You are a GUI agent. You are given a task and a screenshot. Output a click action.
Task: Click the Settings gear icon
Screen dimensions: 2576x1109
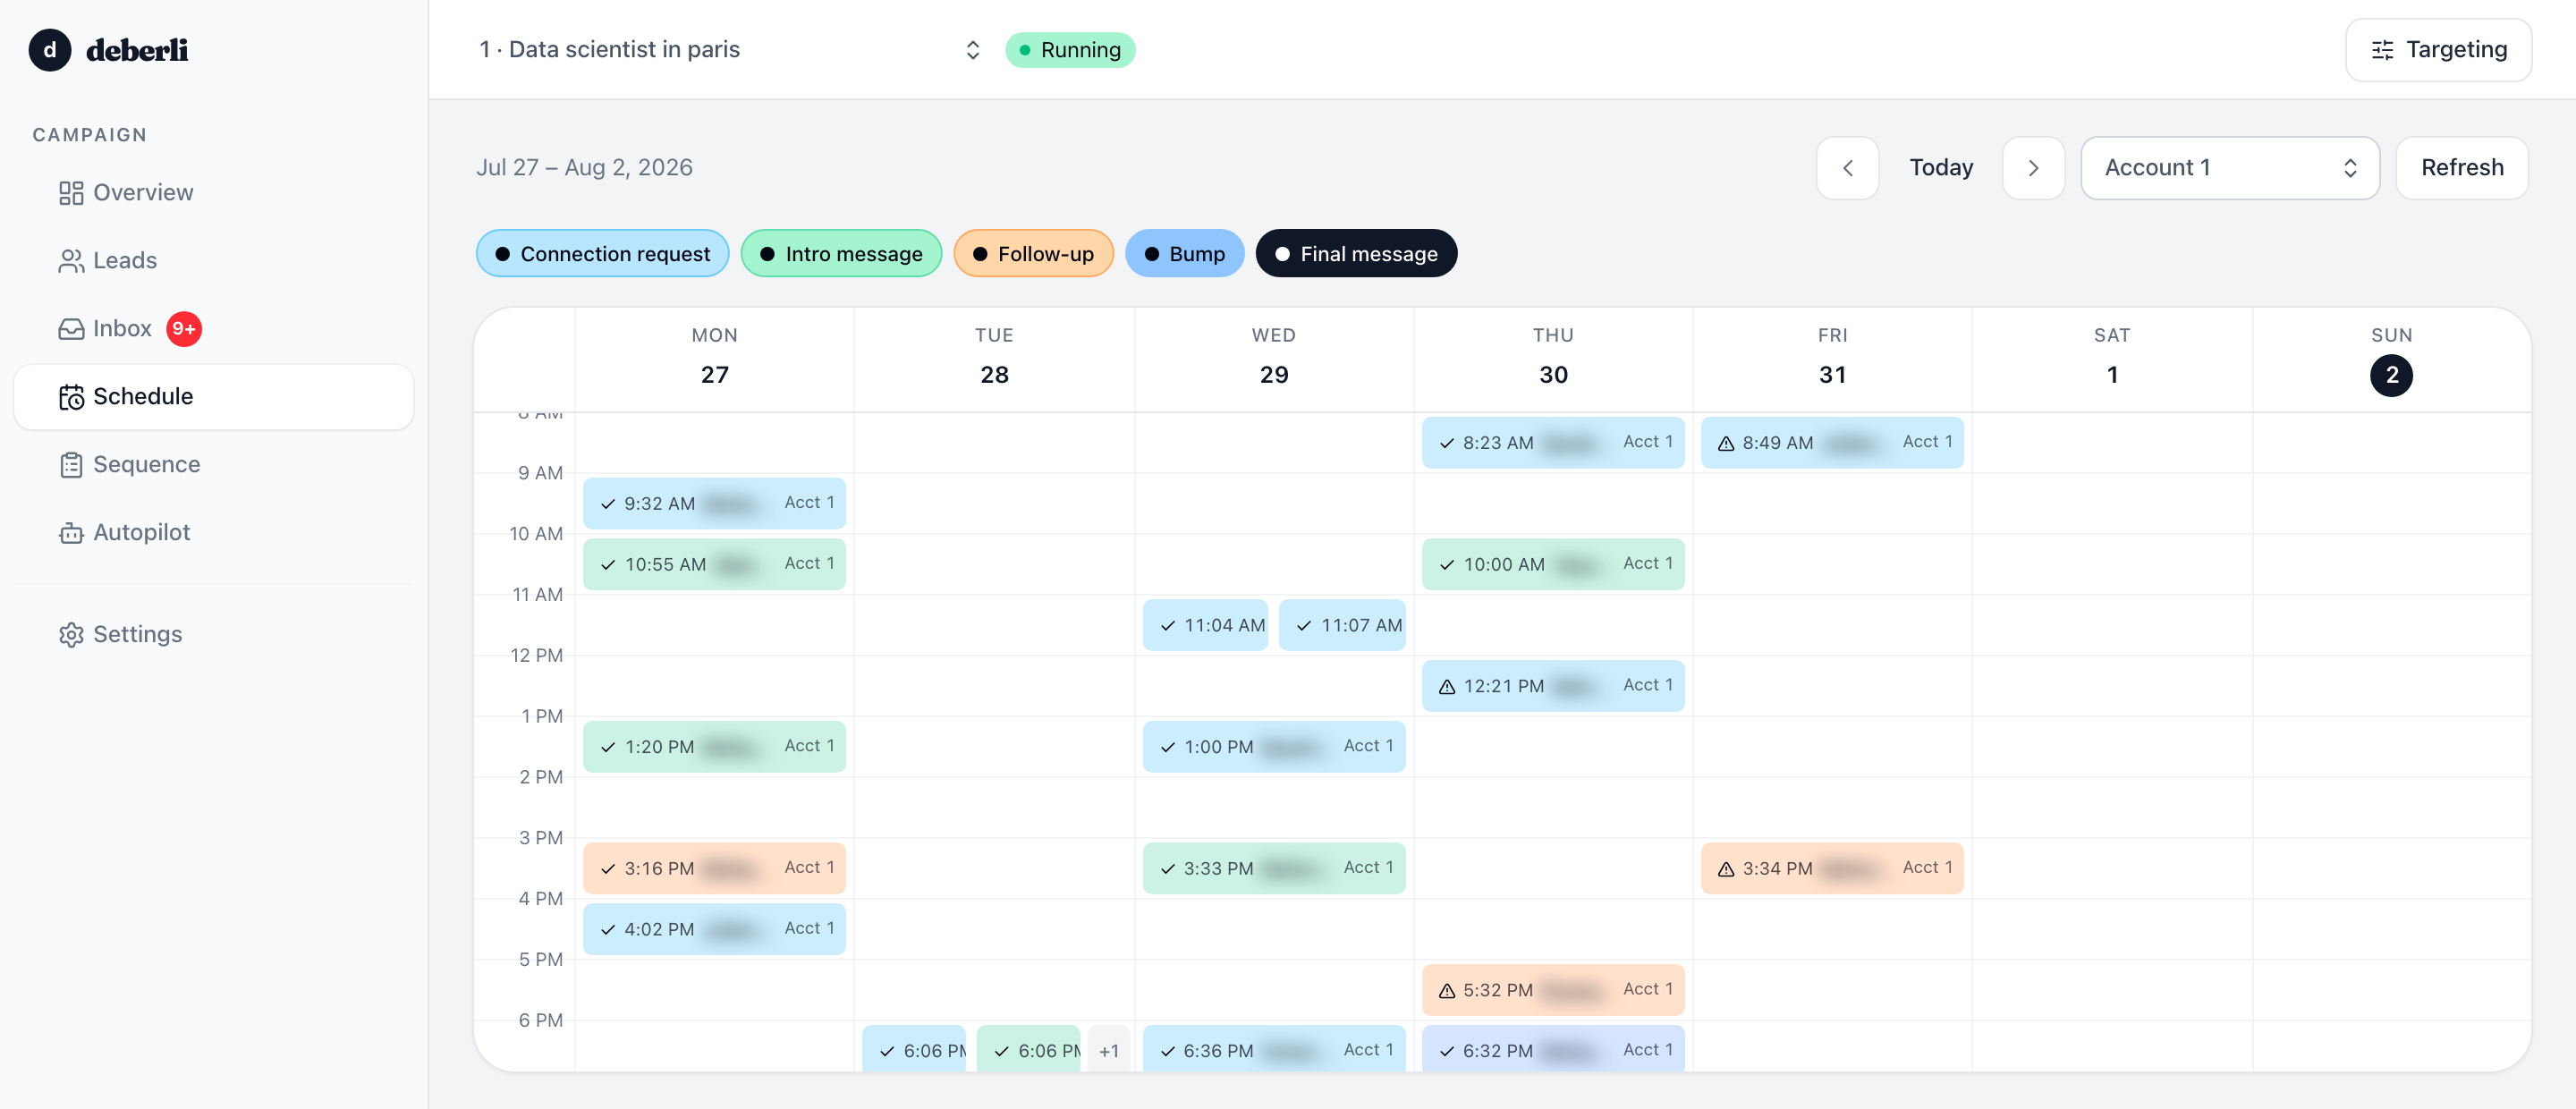(x=71, y=635)
